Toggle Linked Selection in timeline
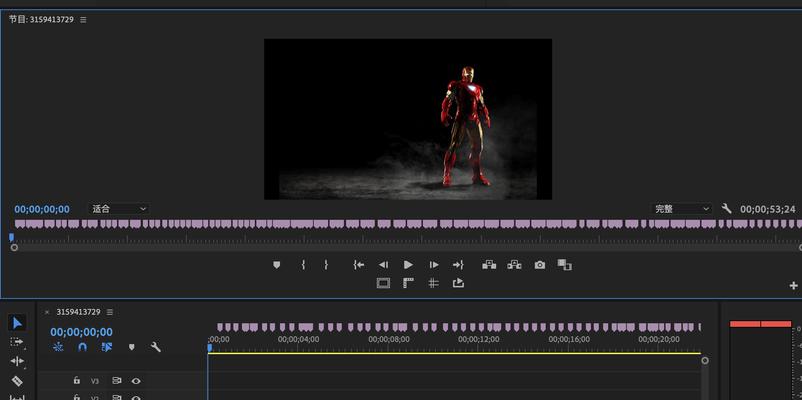Screen dimensions: 802x400 pyautogui.click(x=106, y=347)
